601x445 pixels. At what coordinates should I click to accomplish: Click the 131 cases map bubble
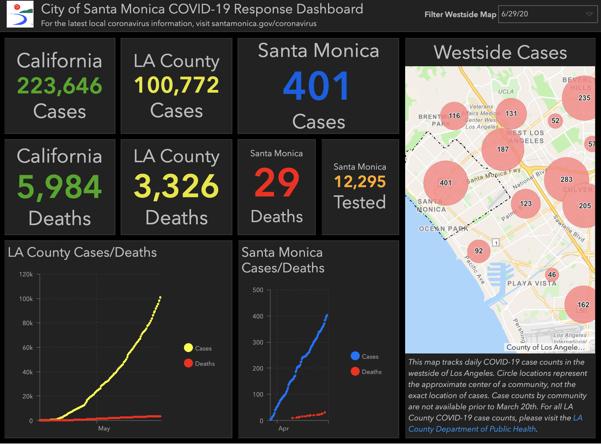click(x=511, y=113)
